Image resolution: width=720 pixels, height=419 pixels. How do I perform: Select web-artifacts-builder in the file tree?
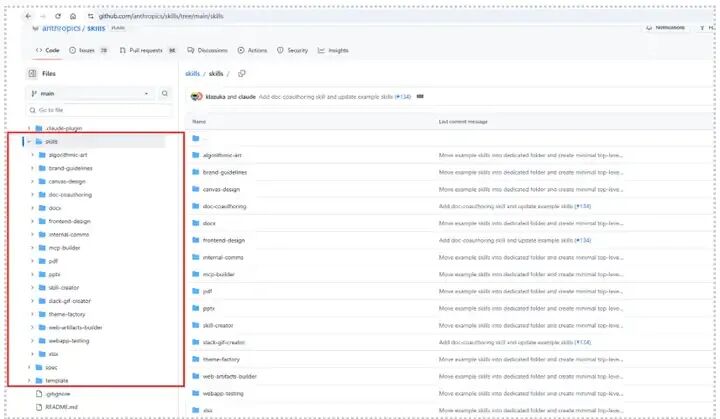(x=75, y=328)
